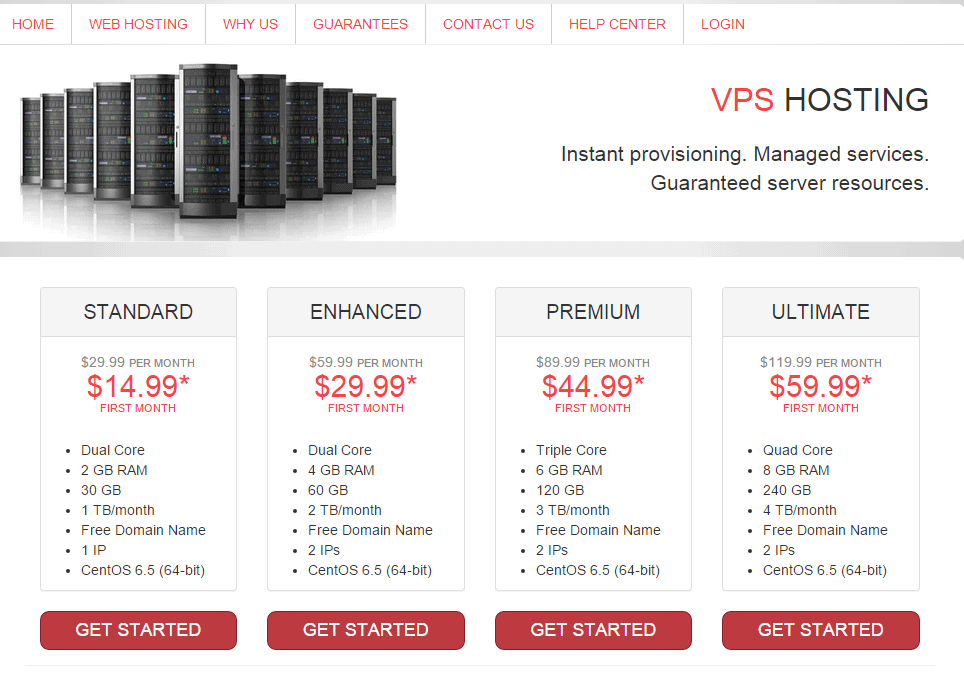
Task: Open the CONTACT US page
Action: [x=488, y=24]
